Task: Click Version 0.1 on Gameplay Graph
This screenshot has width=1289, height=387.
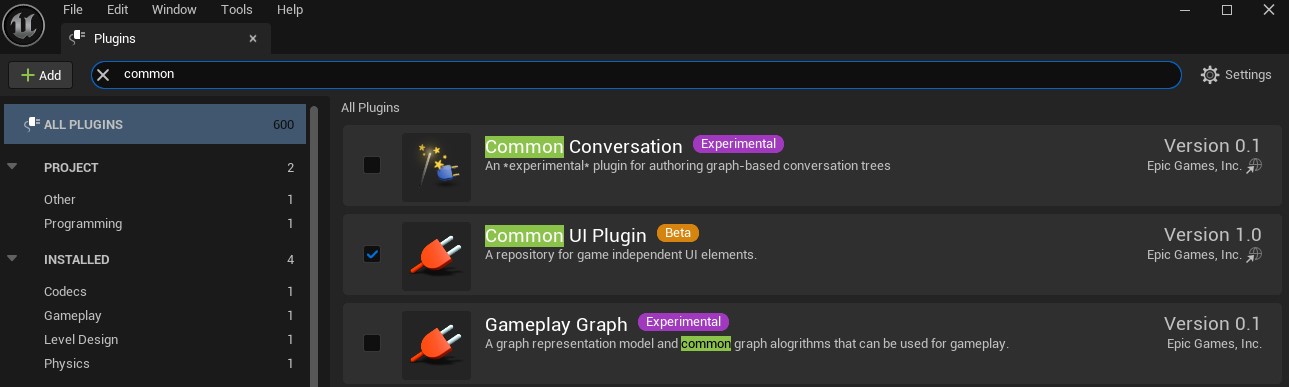Action: coord(1213,323)
